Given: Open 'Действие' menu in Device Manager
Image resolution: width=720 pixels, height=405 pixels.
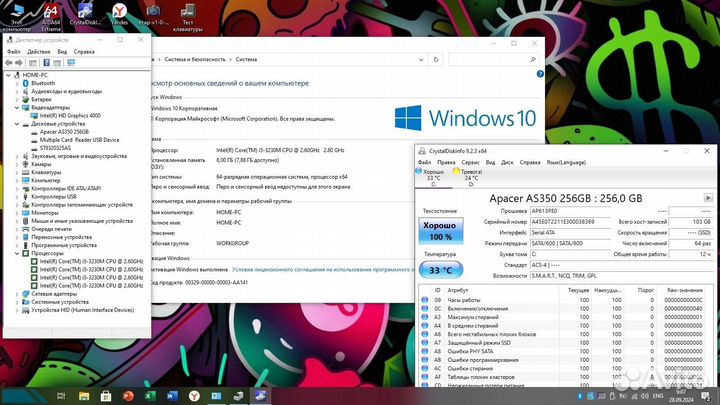Looking at the screenshot, I should coord(39,52).
